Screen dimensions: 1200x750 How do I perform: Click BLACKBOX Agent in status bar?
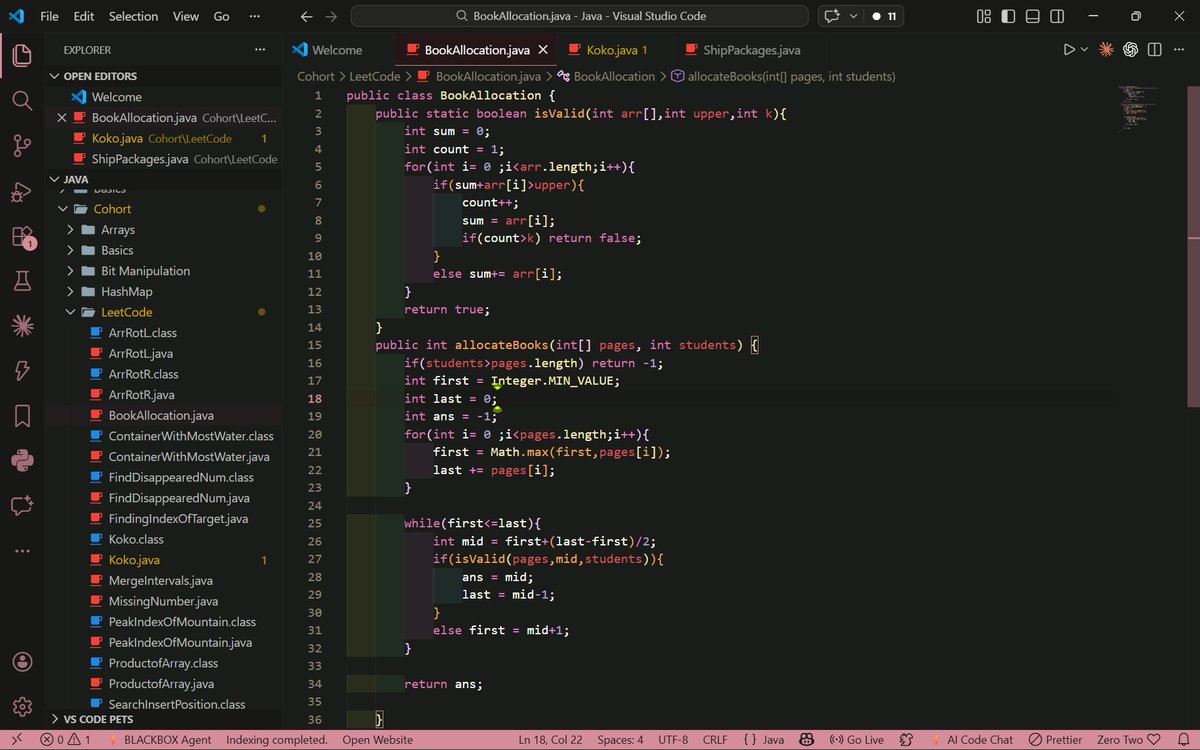(x=158, y=740)
